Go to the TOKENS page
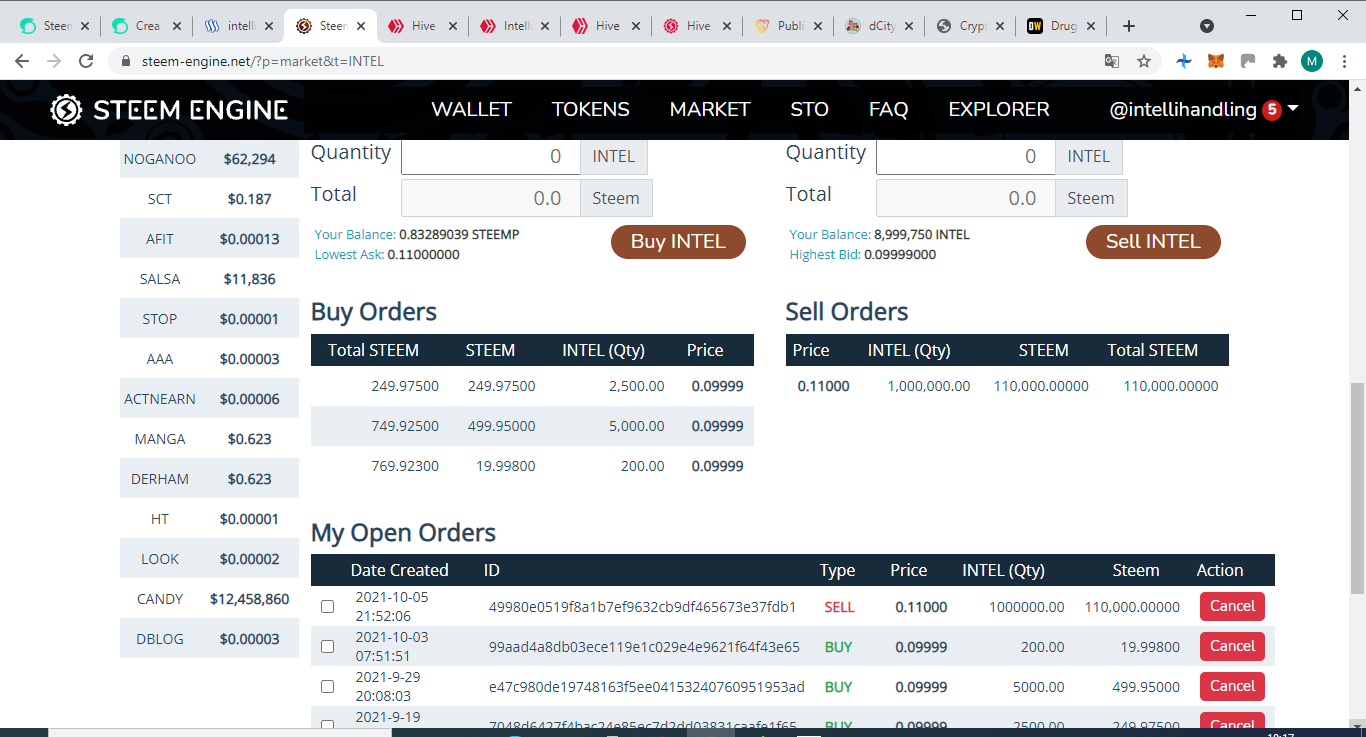 coord(591,110)
